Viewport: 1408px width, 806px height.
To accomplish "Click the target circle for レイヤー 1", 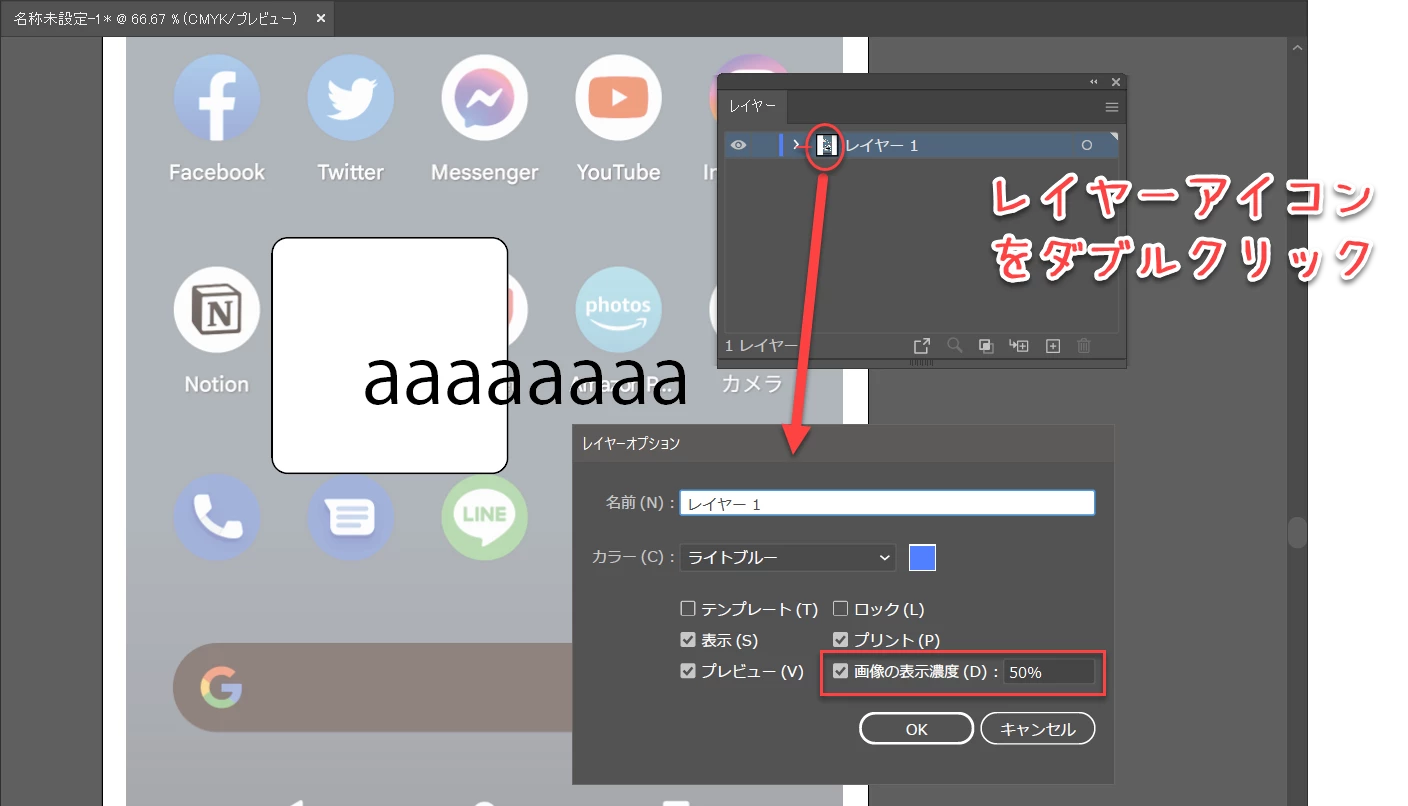I will 1087,145.
